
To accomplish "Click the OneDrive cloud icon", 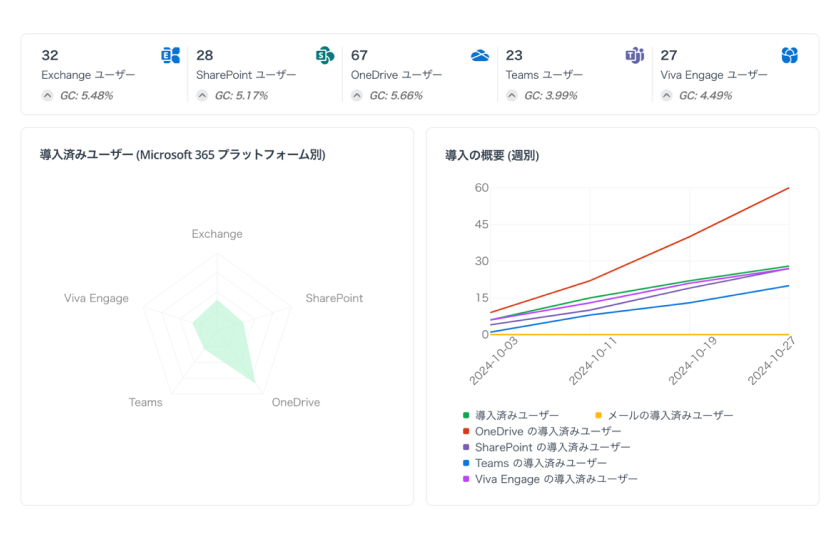I will (x=479, y=55).
